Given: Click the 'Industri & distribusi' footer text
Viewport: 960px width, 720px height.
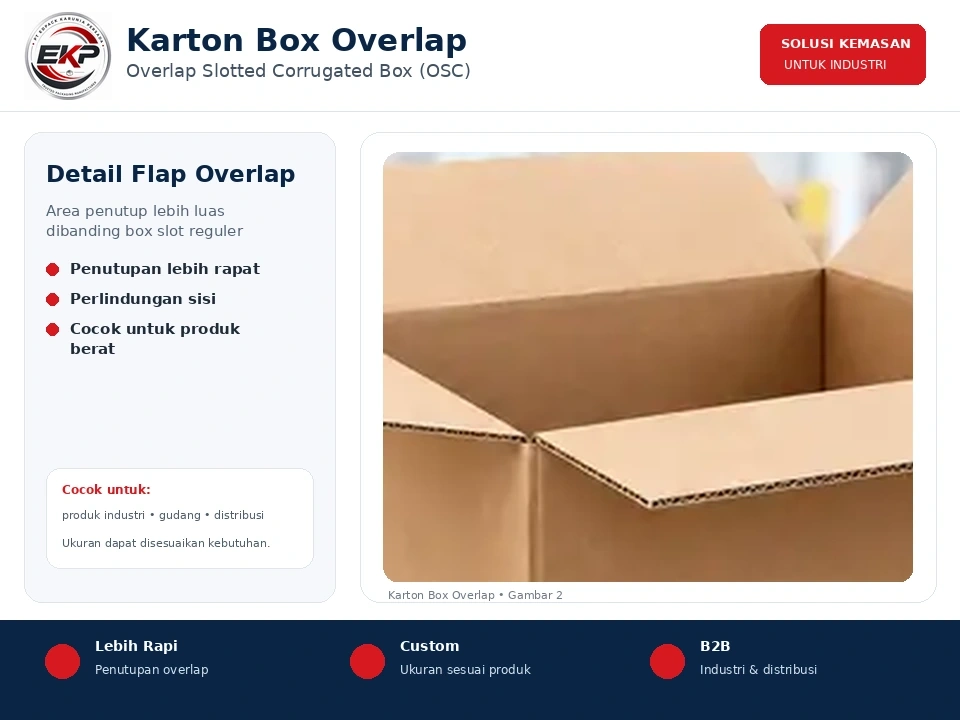Looking at the screenshot, I should point(759,670).
